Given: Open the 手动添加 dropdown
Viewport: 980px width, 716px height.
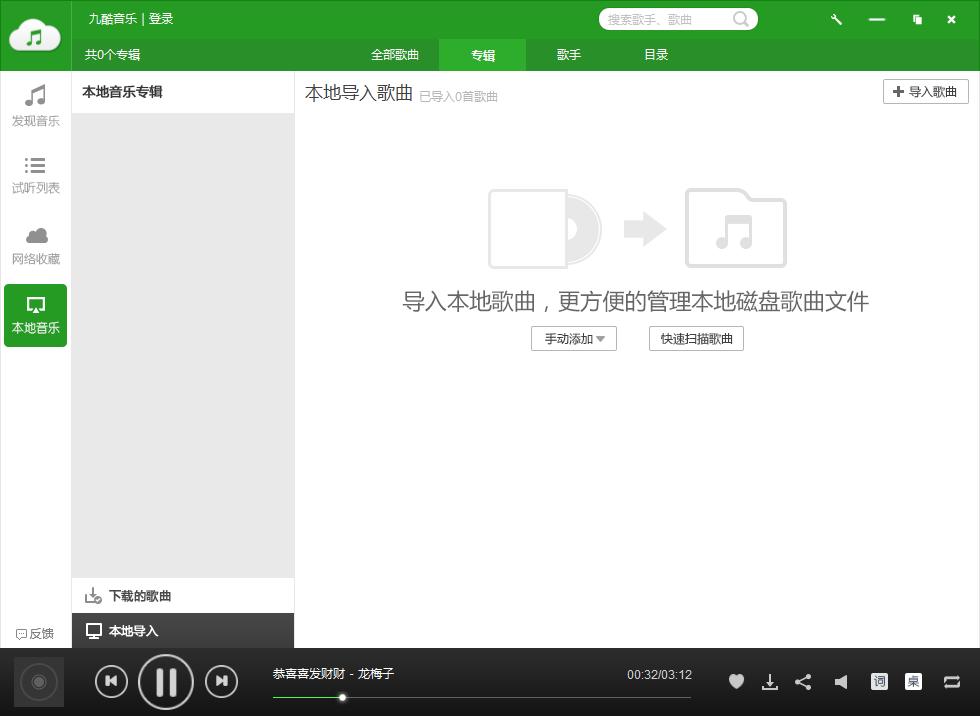Looking at the screenshot, I should (573, 338).
